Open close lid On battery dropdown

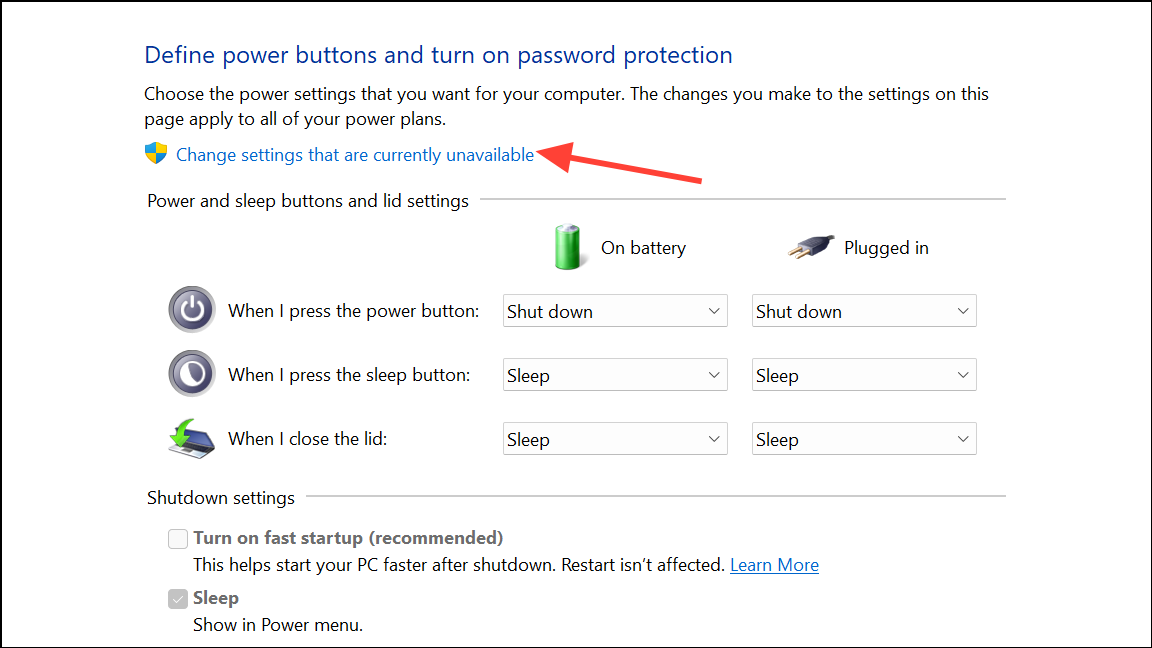point(615,439)
